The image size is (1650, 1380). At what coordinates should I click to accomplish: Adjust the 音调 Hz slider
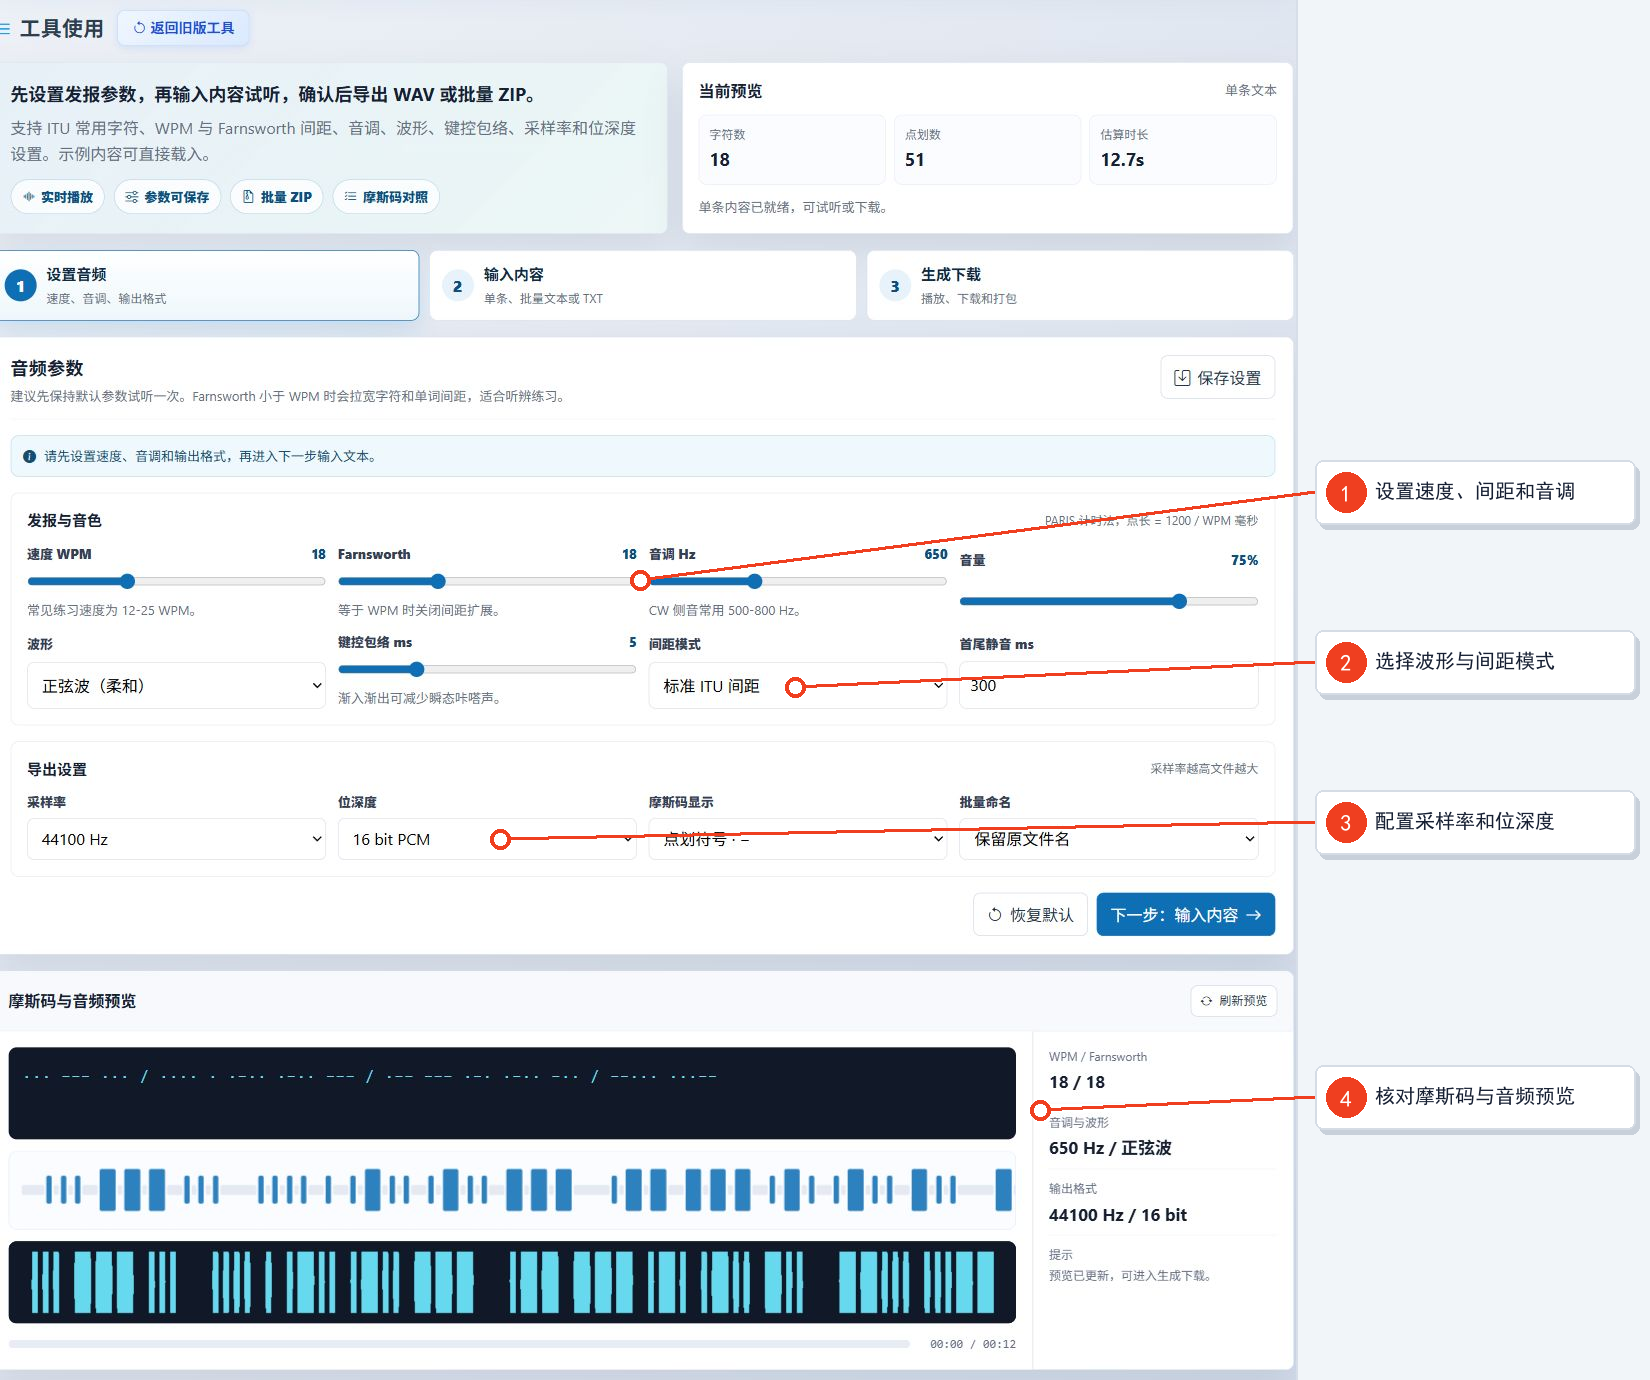coord(797,581)
